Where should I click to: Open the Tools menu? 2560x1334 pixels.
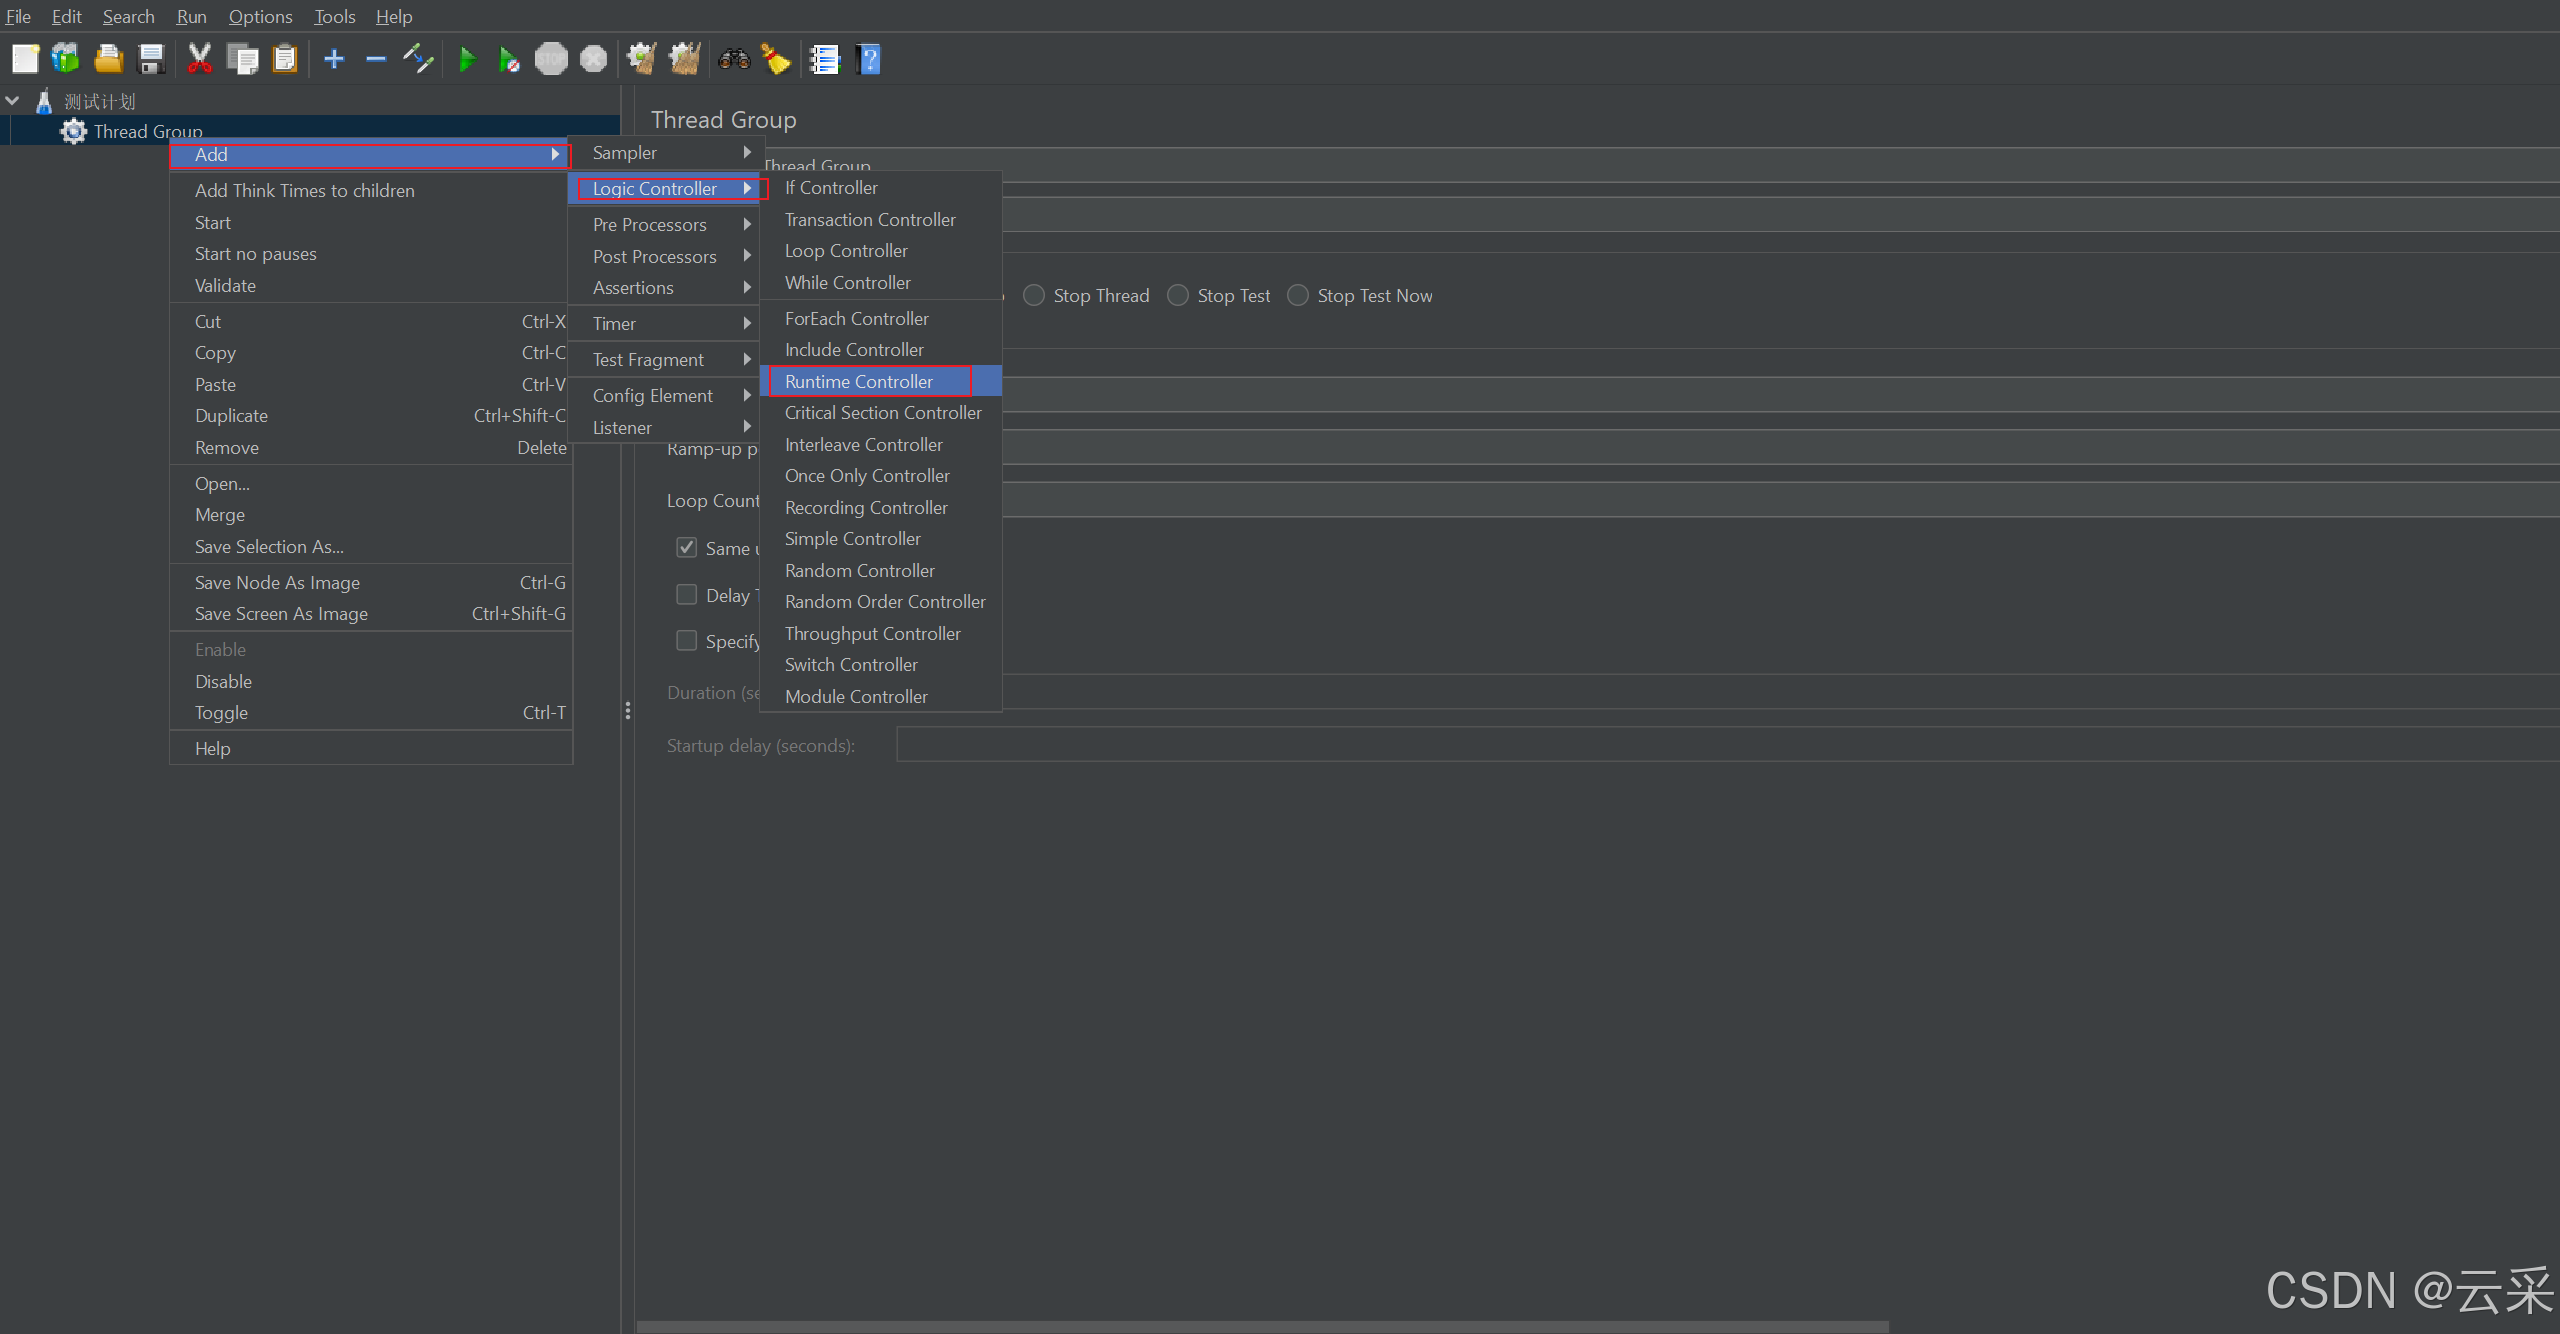334,16
